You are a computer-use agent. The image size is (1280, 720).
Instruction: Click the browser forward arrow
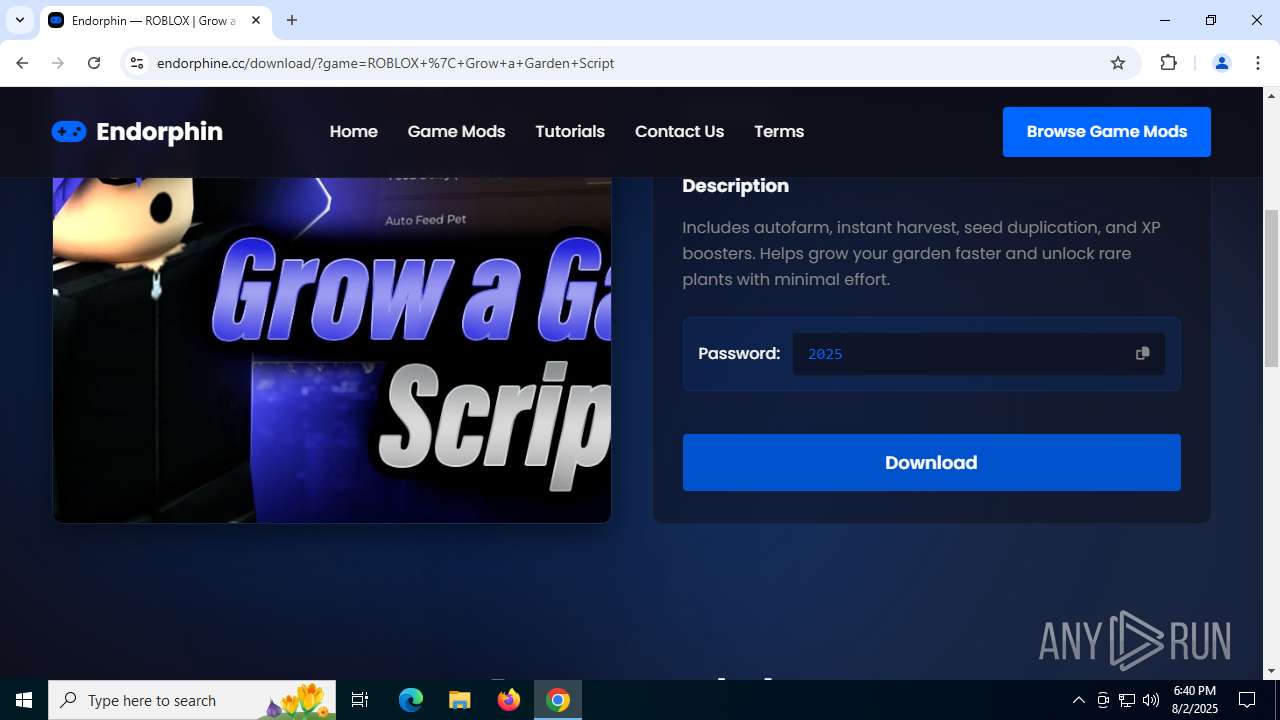(58, 63)
